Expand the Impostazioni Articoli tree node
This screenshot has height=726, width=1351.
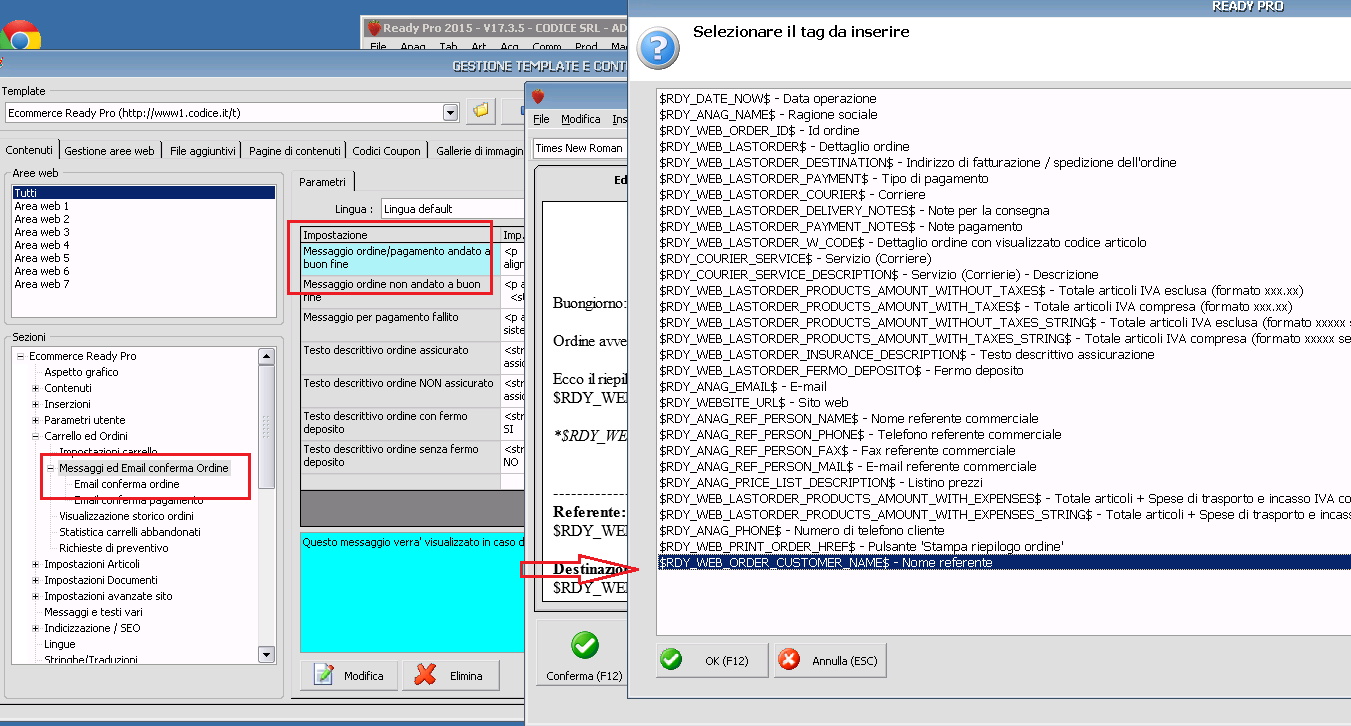click(x=36, y=564)
